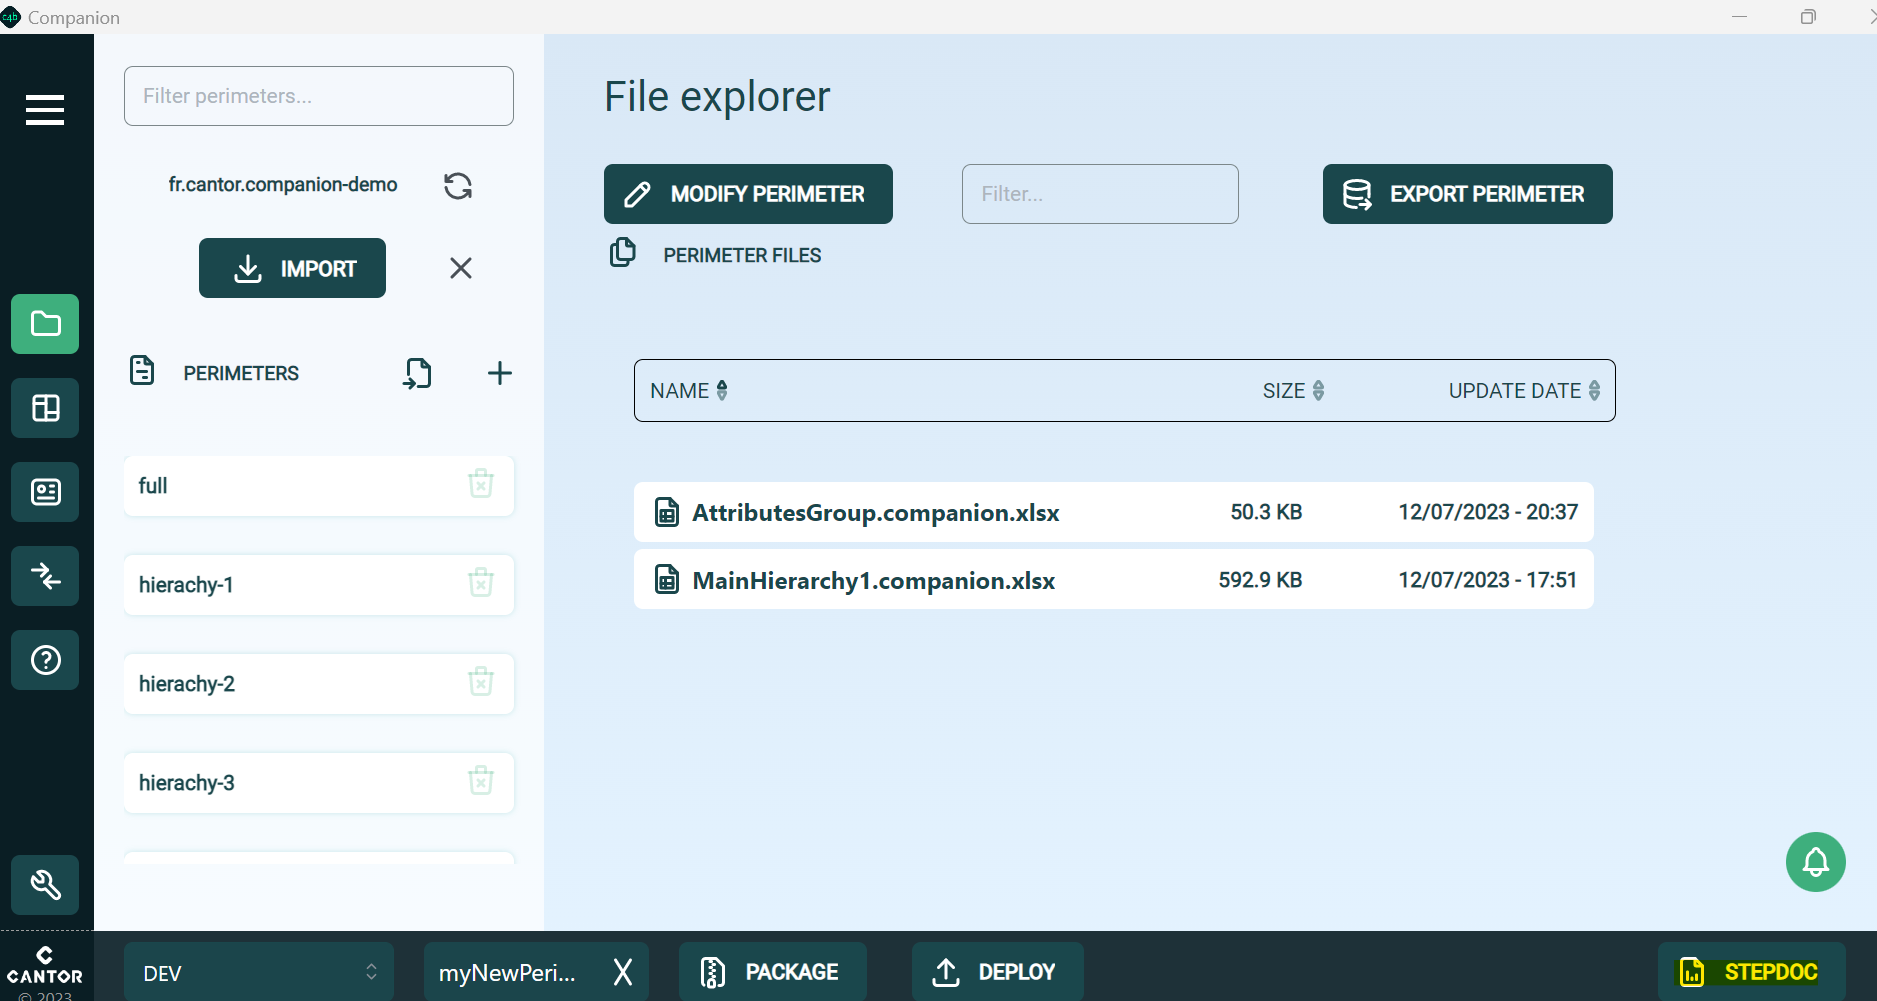This screenshot has height=1001, width=1877.
Task: Delete the hierachy-3 perimeter
Action: coord(481,780)
